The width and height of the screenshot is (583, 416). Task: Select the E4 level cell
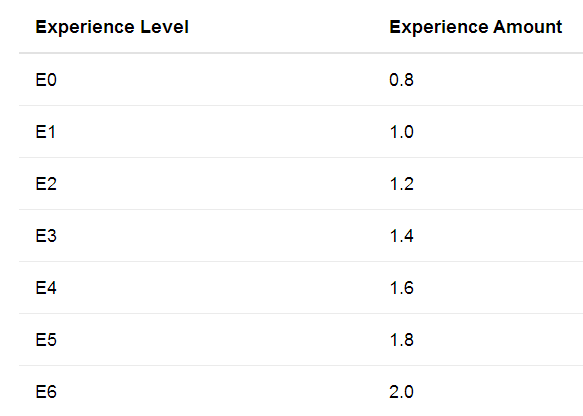pos(46,288)
